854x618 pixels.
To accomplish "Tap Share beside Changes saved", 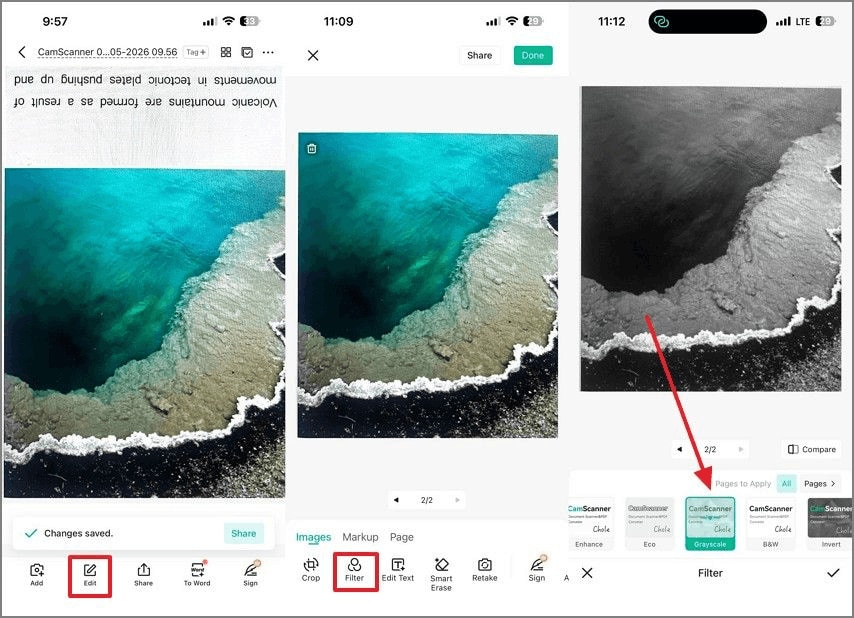I will point(243,534).
